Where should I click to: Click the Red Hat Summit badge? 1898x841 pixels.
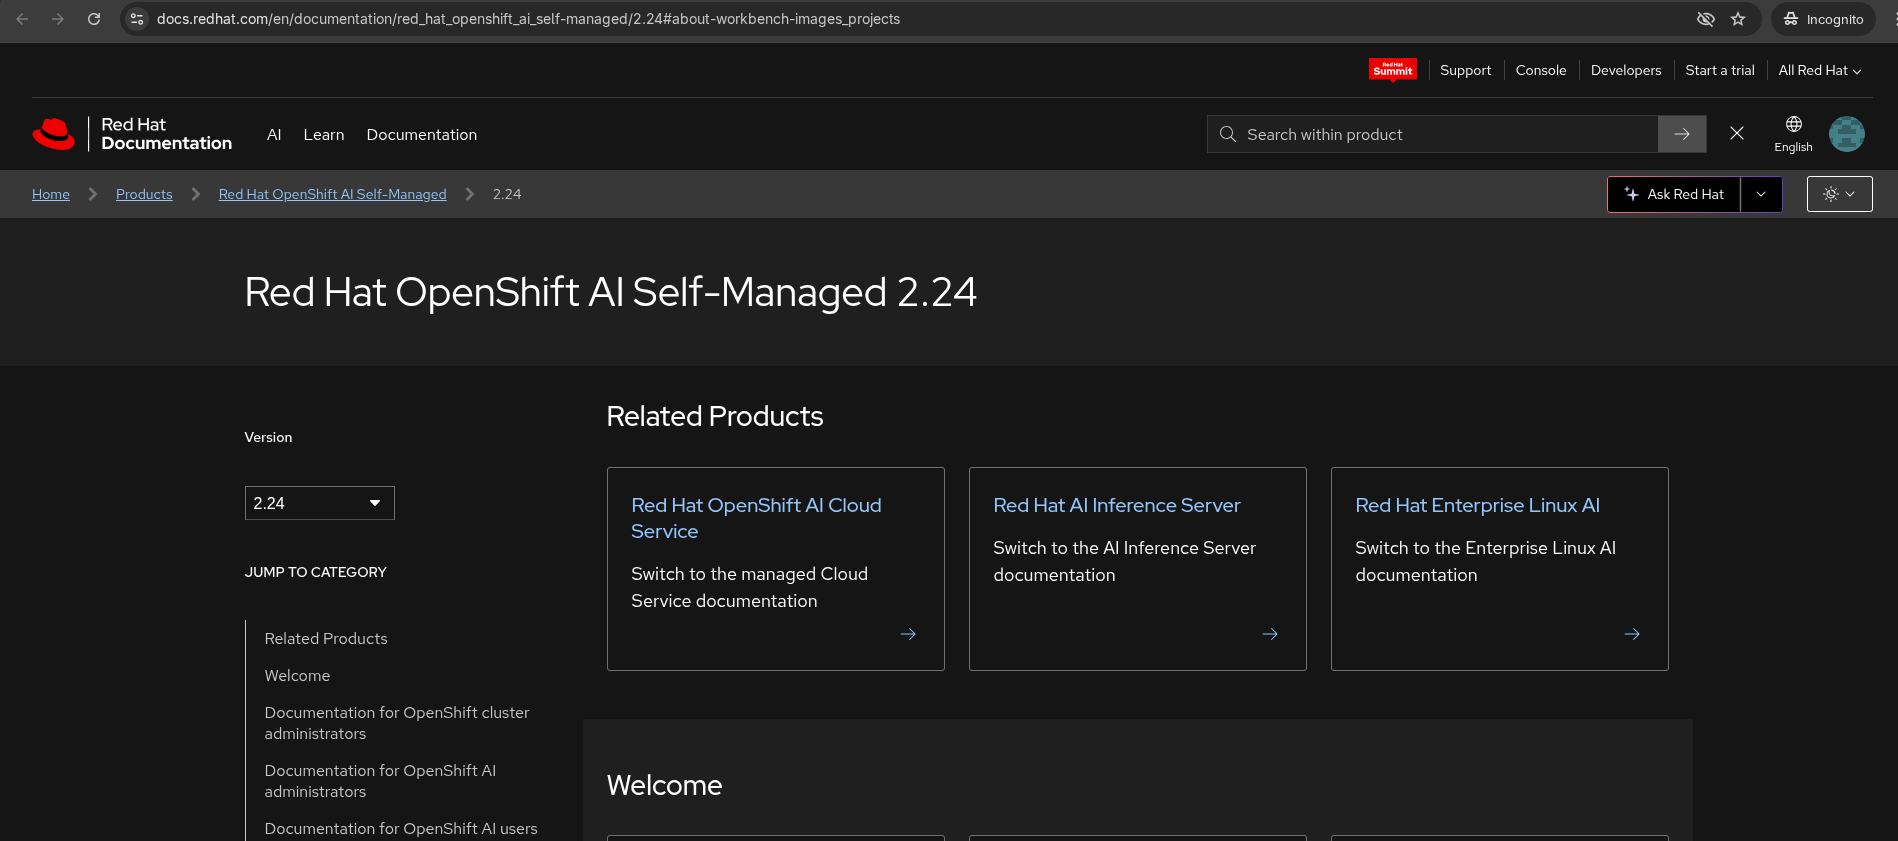[1392, 70]
